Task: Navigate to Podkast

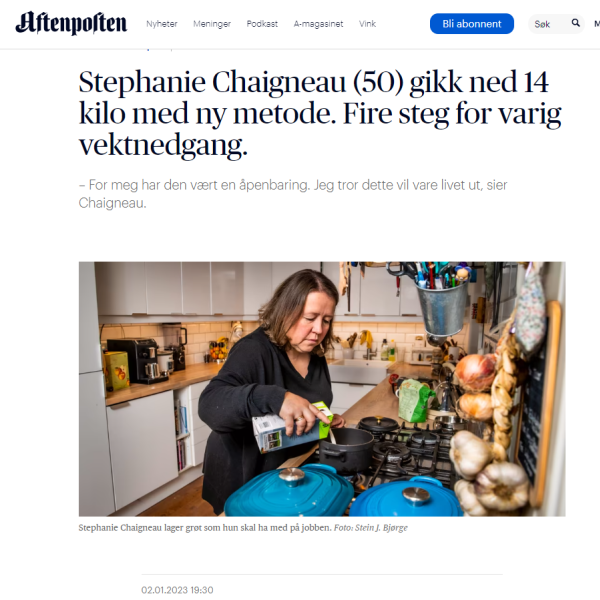Action: 262,24
